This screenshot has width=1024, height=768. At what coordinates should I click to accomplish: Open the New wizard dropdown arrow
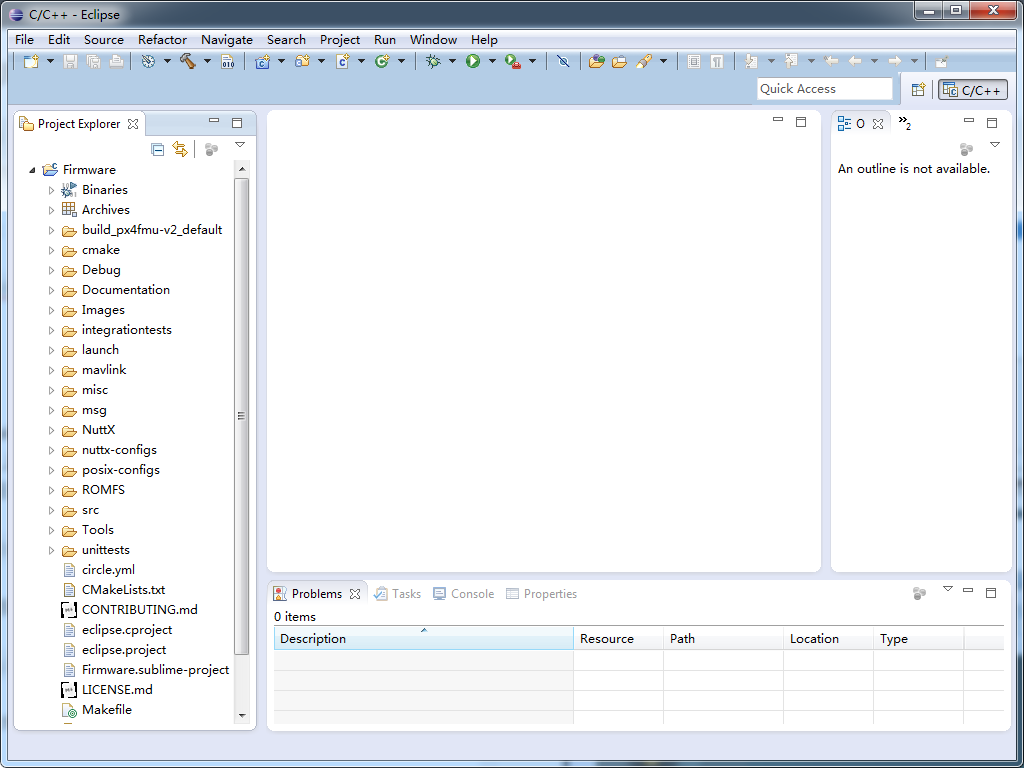coord(50,61)
